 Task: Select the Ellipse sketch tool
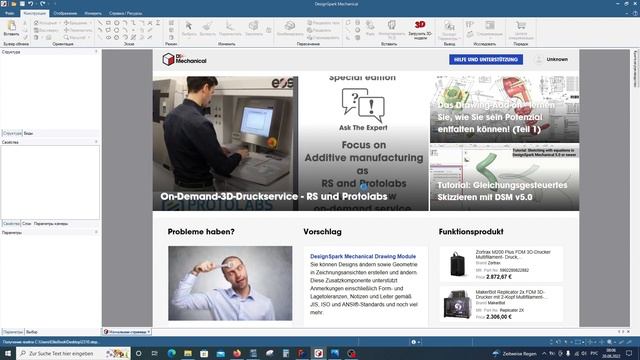pos(108,37)
